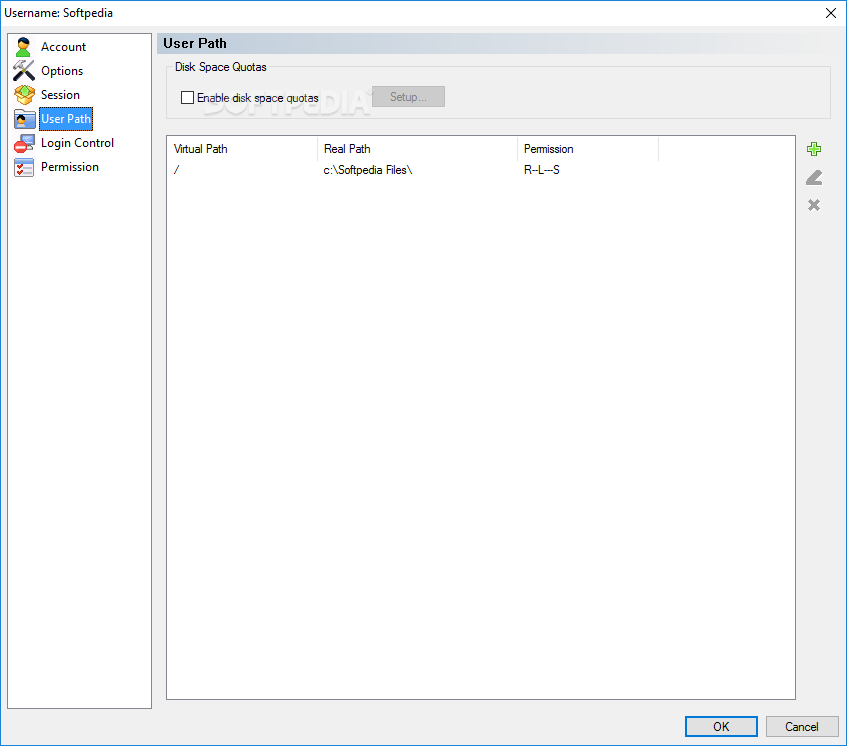Click the Login Control blocked icon
This screenshot has width=847, height=746.
[24, 143]
